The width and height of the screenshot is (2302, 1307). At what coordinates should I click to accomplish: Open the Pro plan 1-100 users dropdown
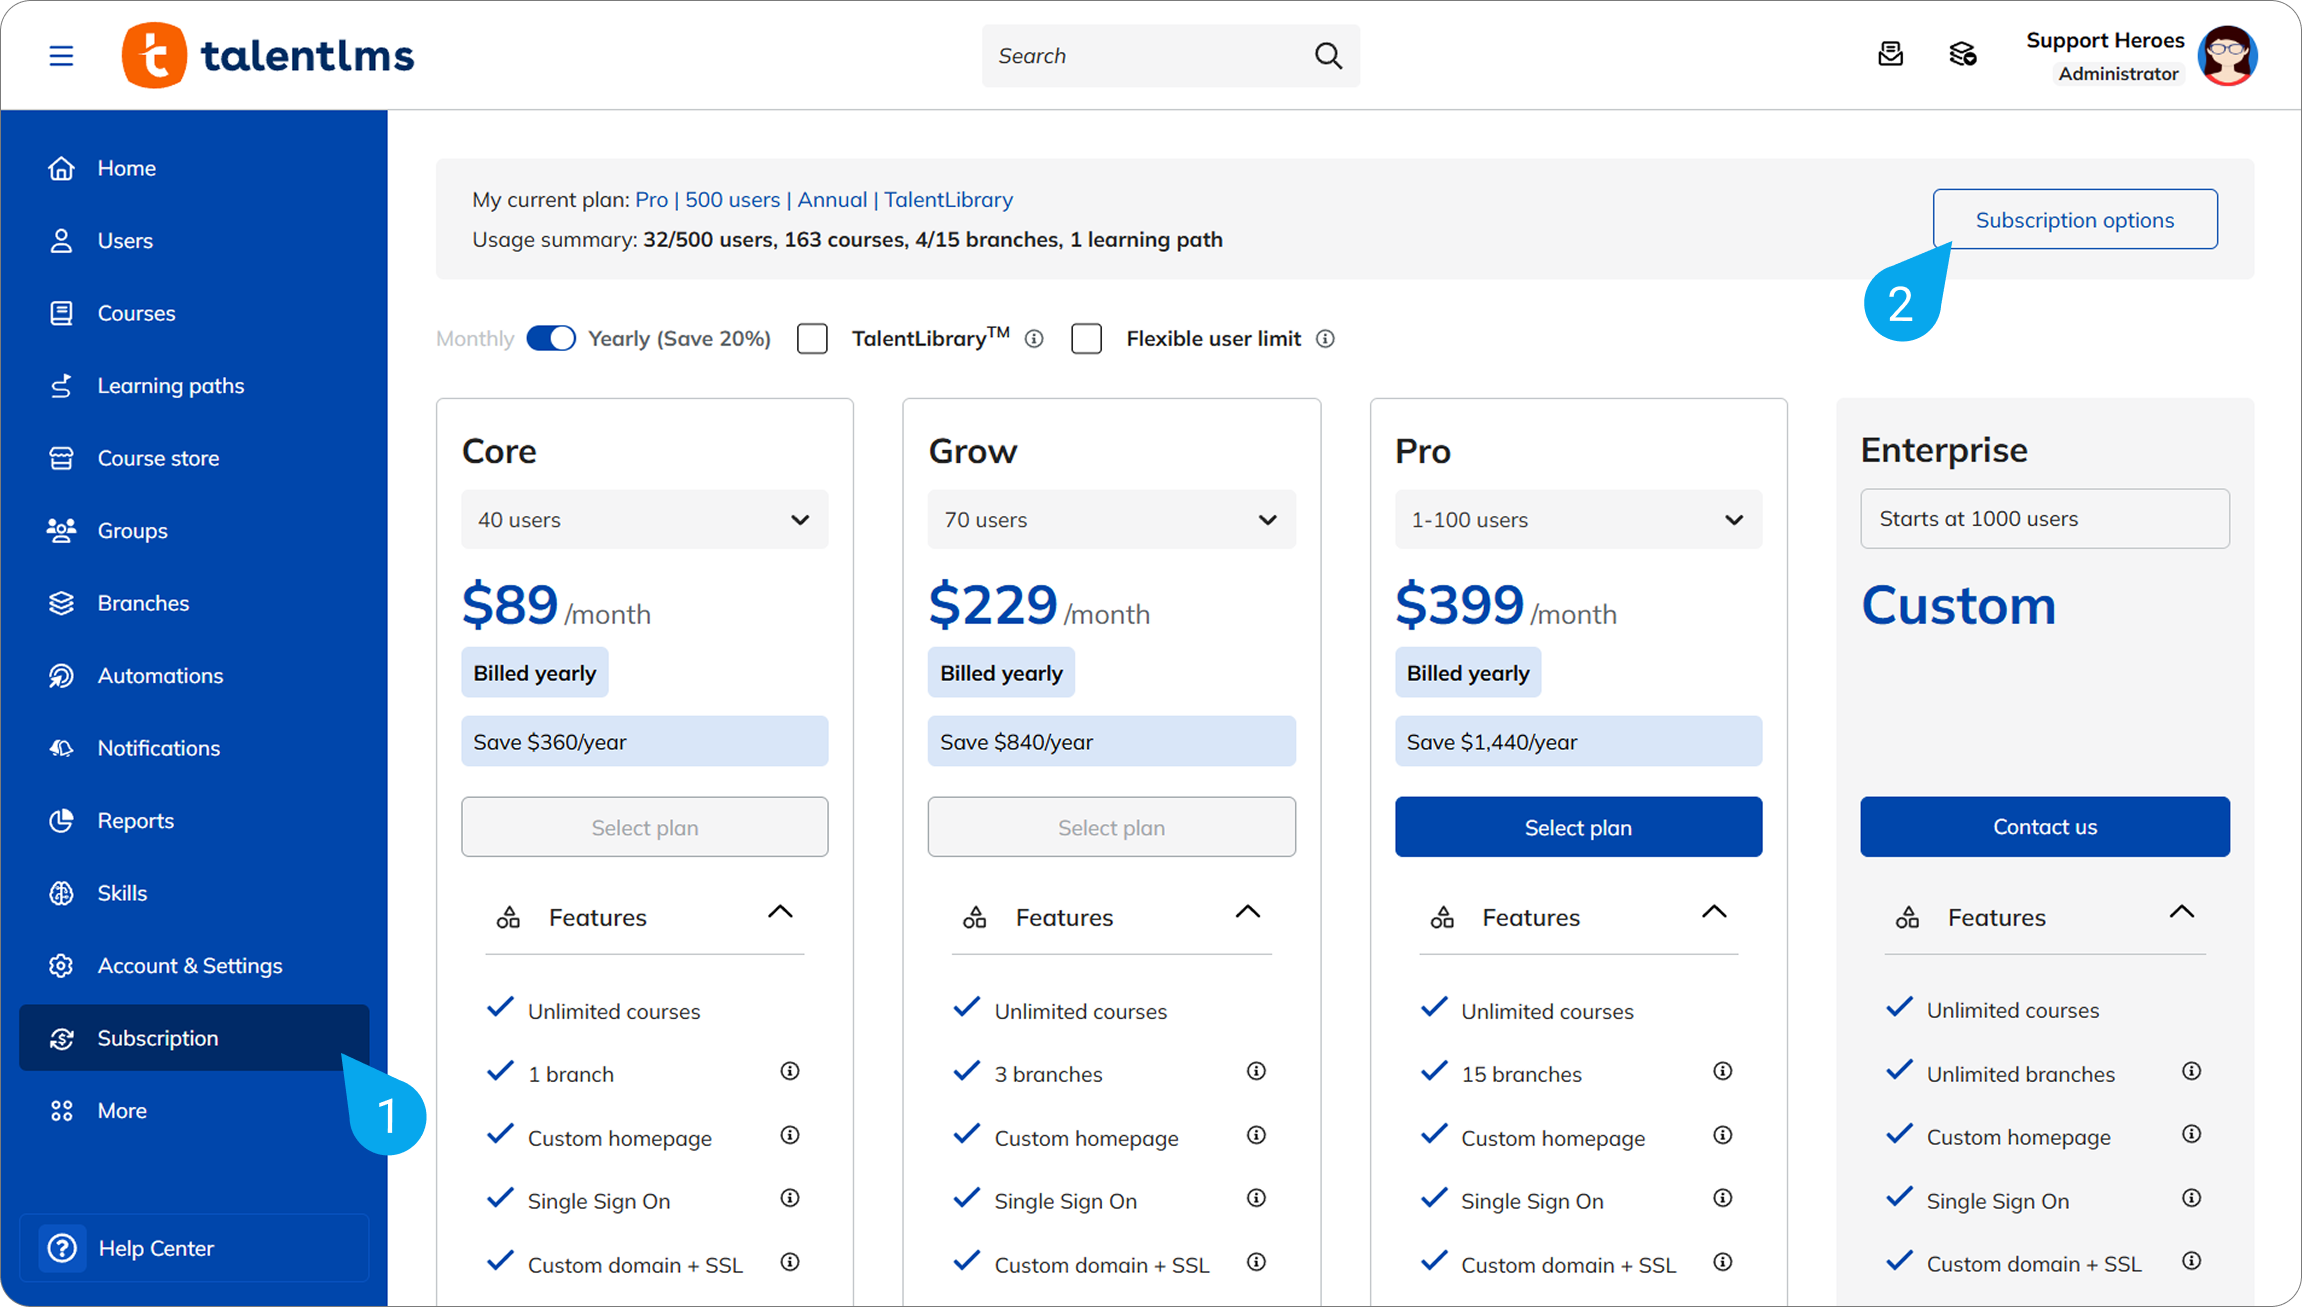click(1577, 519)
